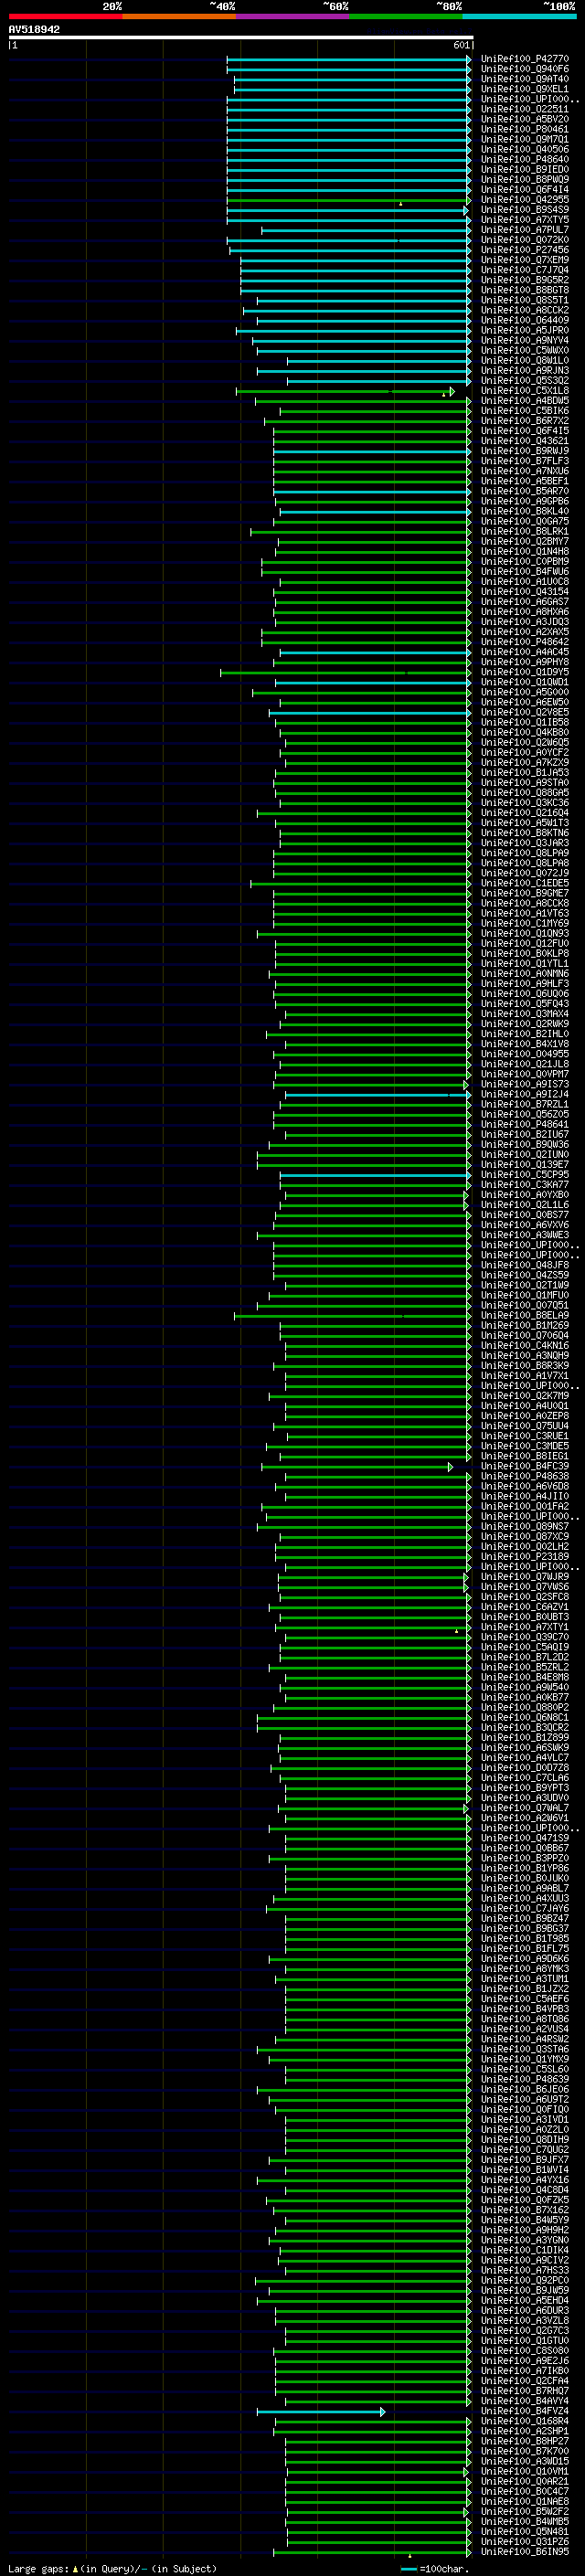Select UniRef100_Q1MFU0 label
This screenshot has width=585, height=2576.
click(524, 1295)
